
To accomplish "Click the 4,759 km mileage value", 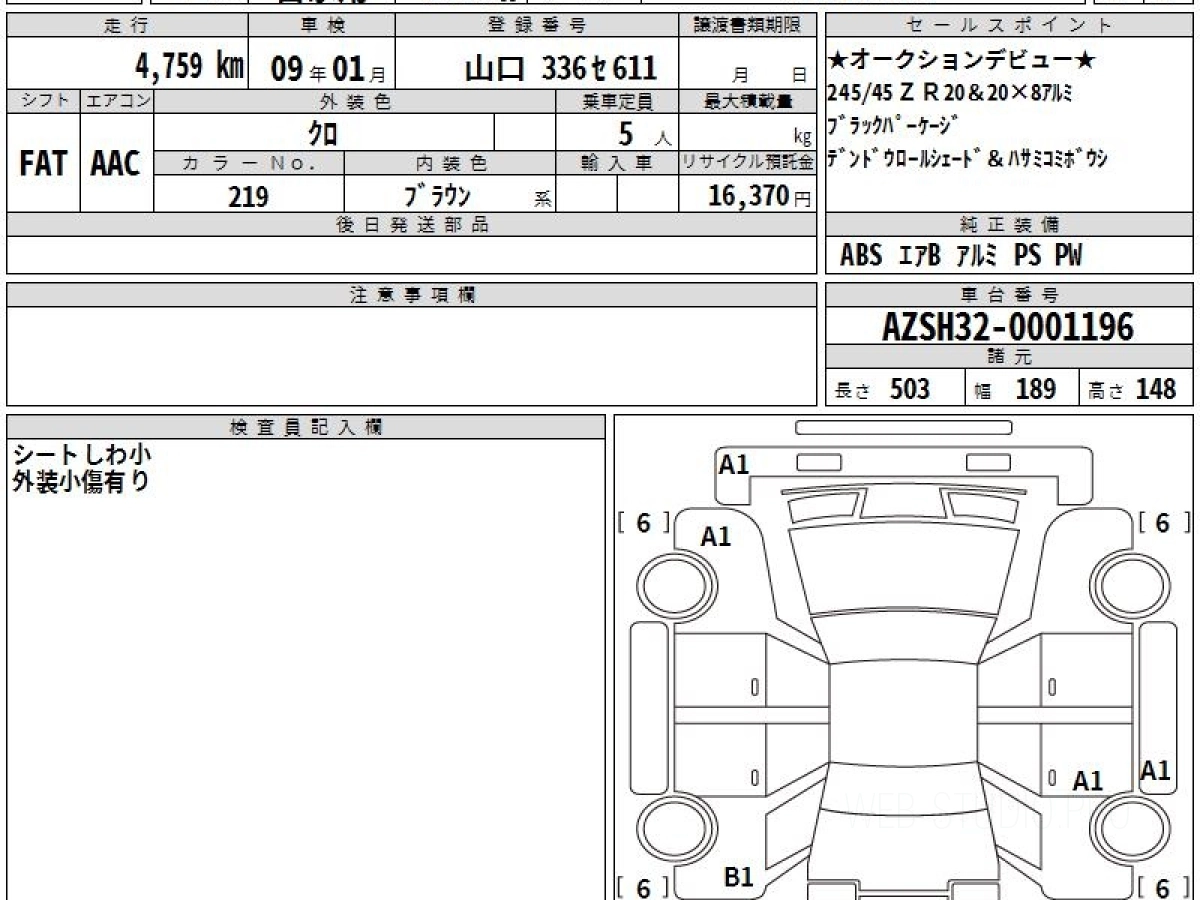I will coord(190,67).
